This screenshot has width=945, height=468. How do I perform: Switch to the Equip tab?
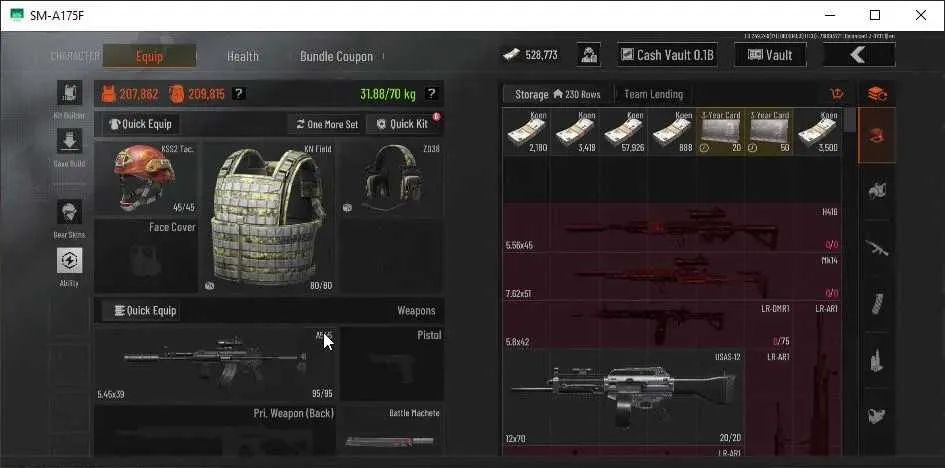[x=149, y=56]
